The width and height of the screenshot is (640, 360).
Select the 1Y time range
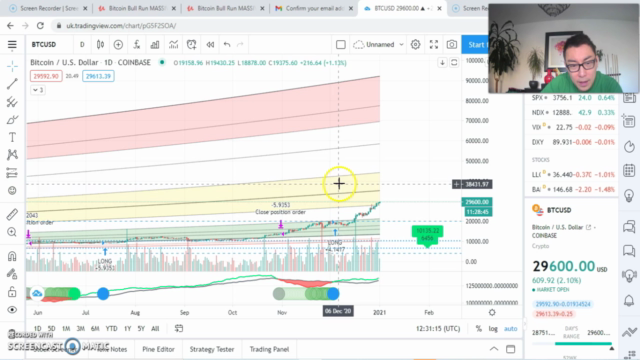(127, 329)
